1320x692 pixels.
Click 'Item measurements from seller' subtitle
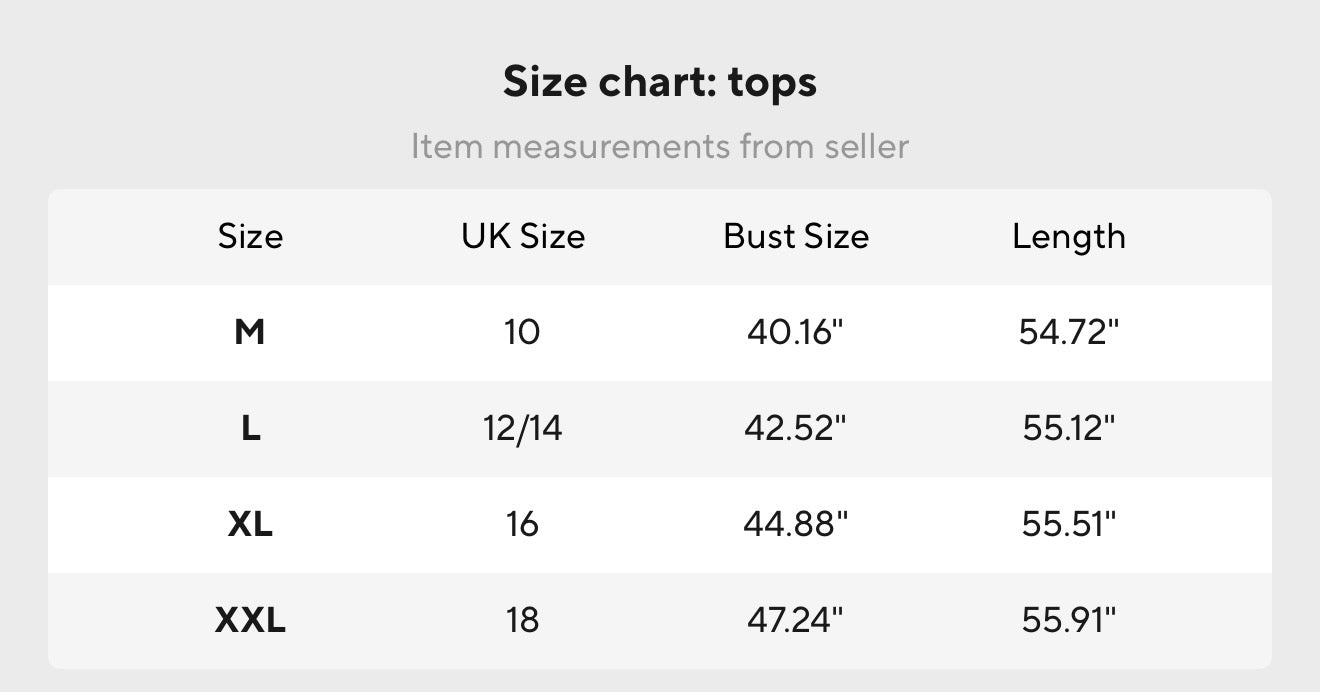coord(660,146)
